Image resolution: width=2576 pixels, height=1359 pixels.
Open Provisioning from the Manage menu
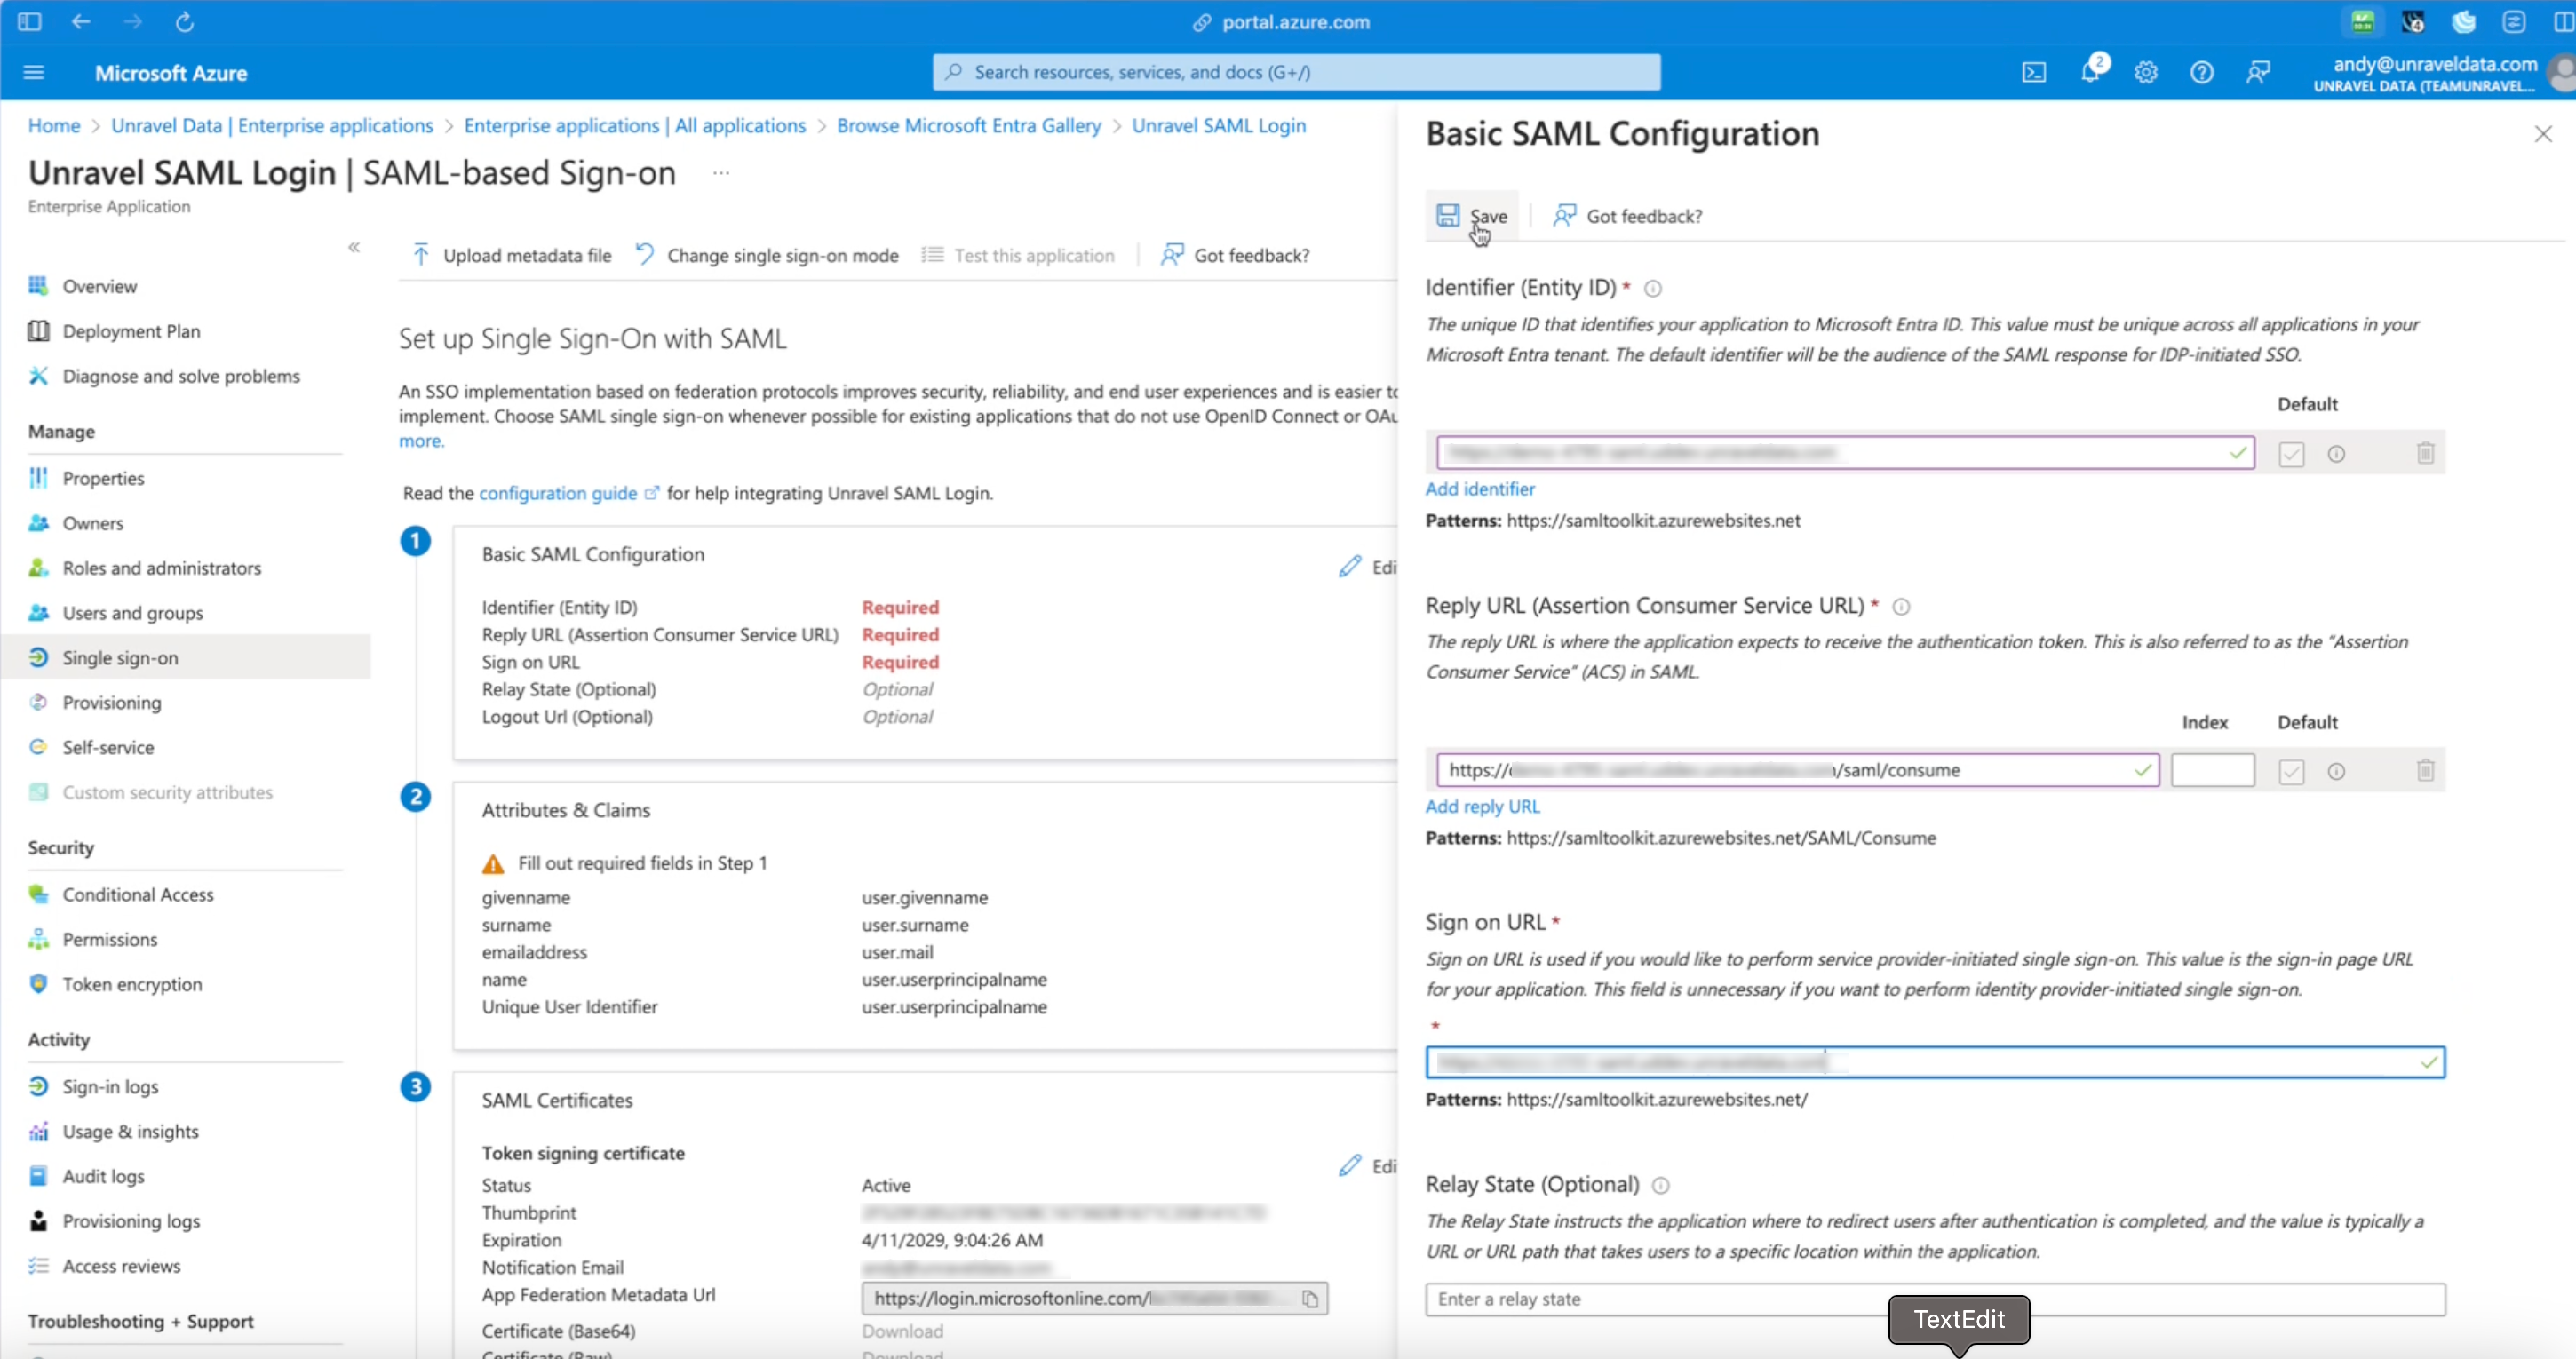coord(112,702)
